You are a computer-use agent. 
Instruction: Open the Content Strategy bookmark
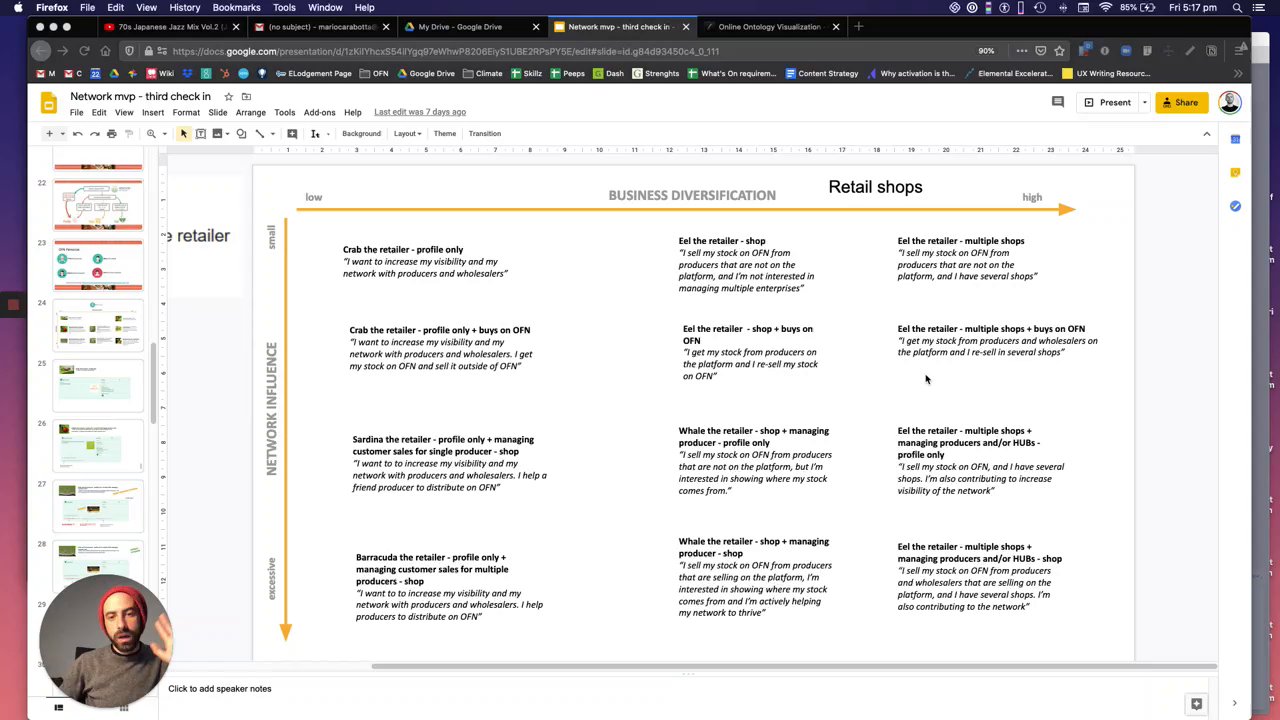click(822, 73)
